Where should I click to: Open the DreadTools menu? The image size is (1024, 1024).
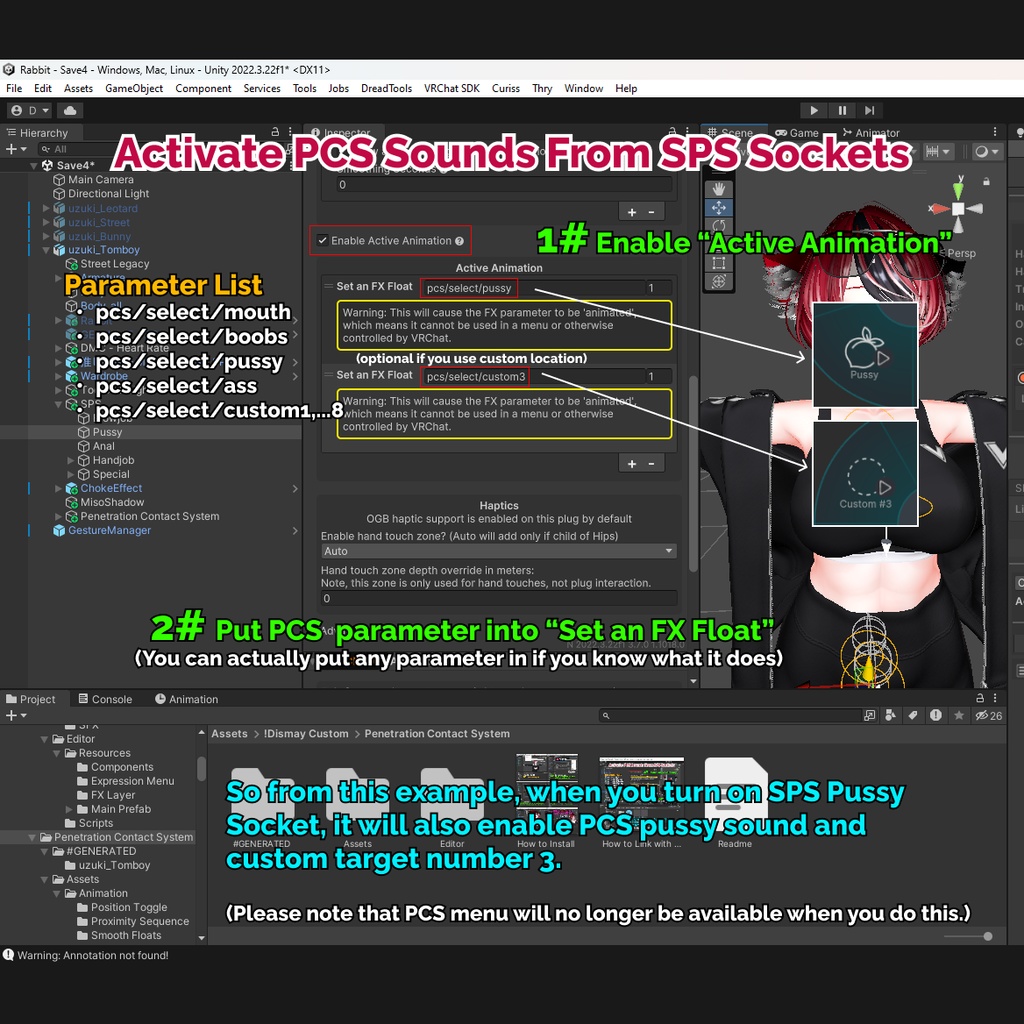pyautogui.click(x=386, y=88)
